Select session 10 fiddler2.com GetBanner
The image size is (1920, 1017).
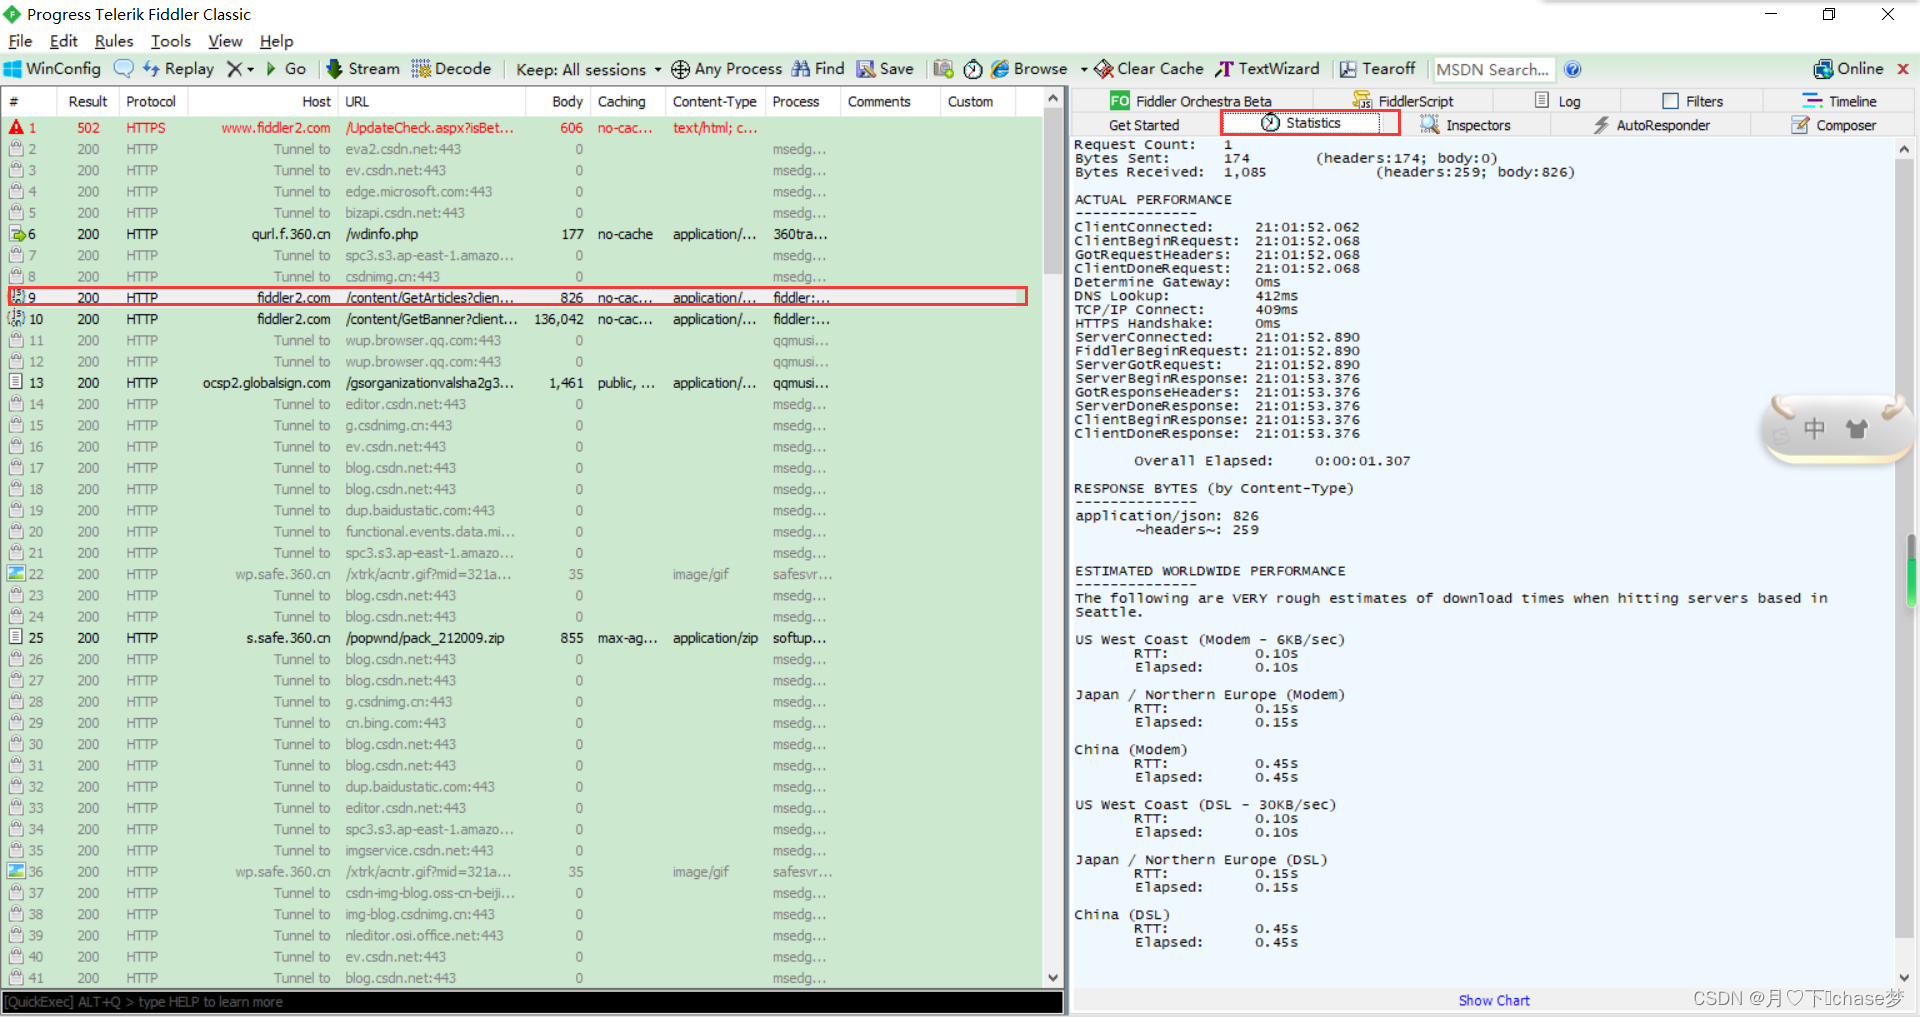[x=521, y=319]
